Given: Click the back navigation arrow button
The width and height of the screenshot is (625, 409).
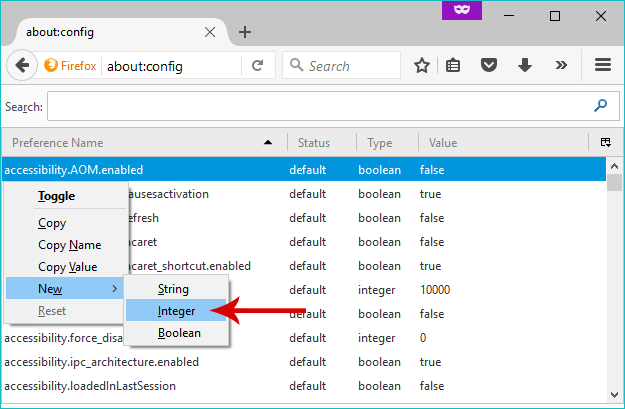Looking at the screenshot, I should click(21, 66).
